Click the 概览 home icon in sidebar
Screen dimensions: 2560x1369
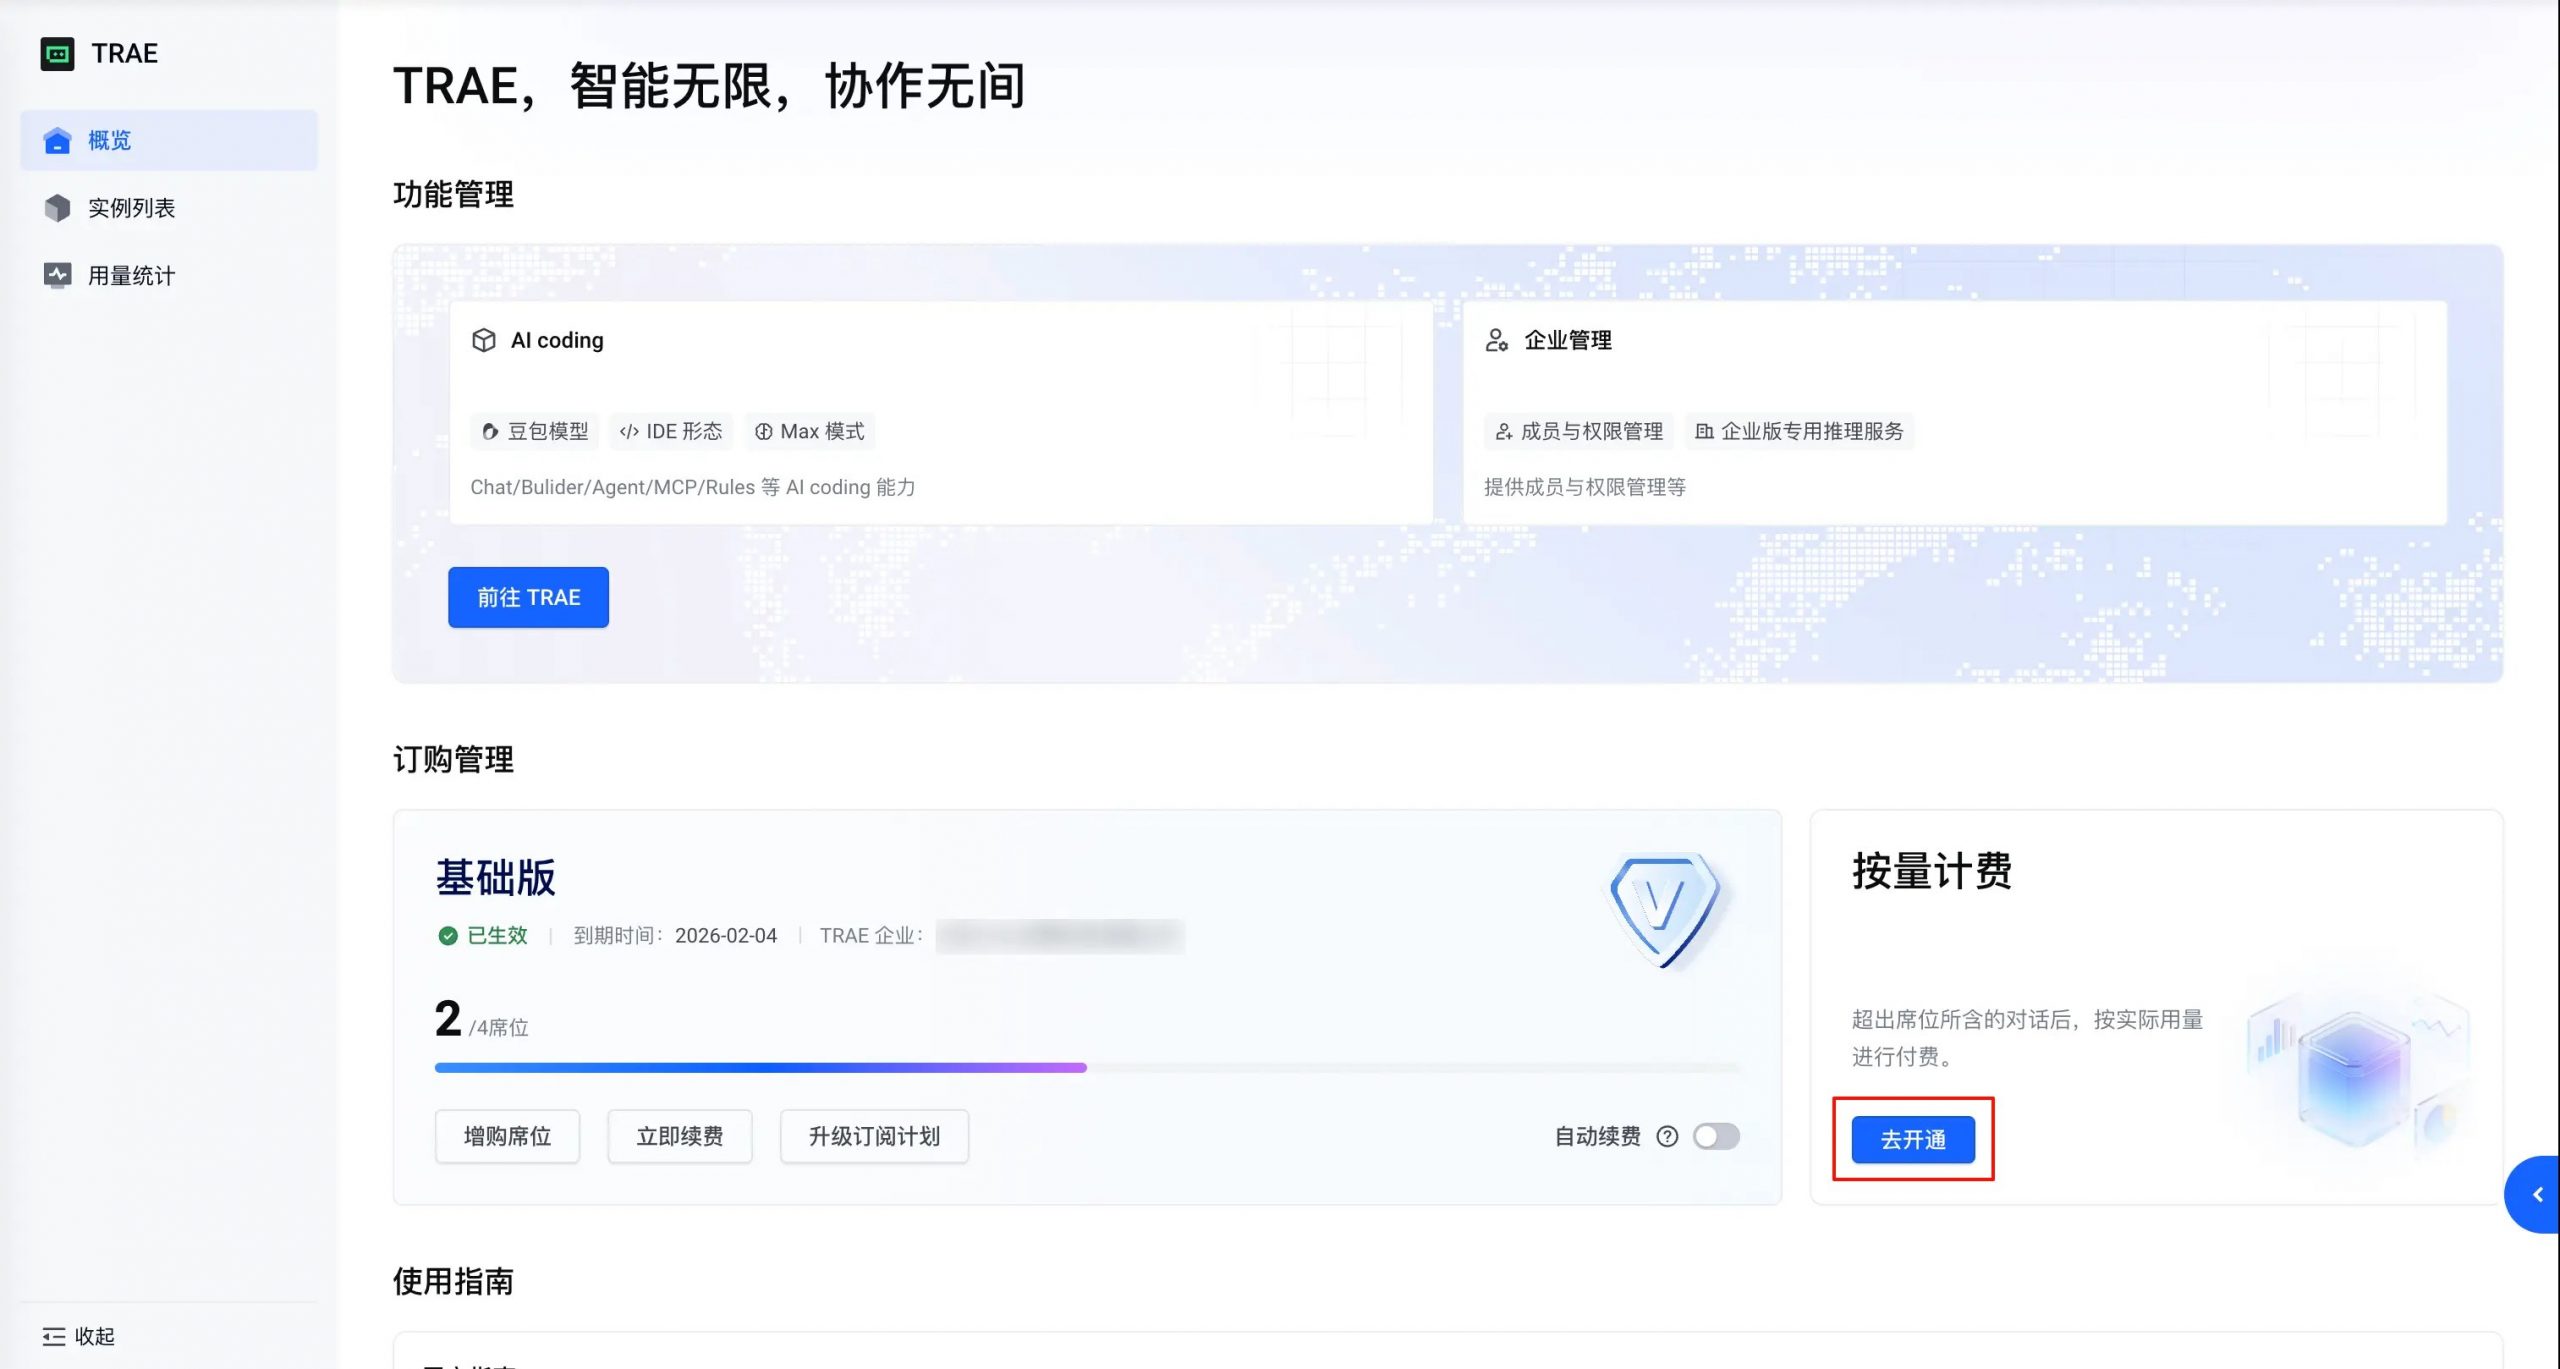point(58,141)
